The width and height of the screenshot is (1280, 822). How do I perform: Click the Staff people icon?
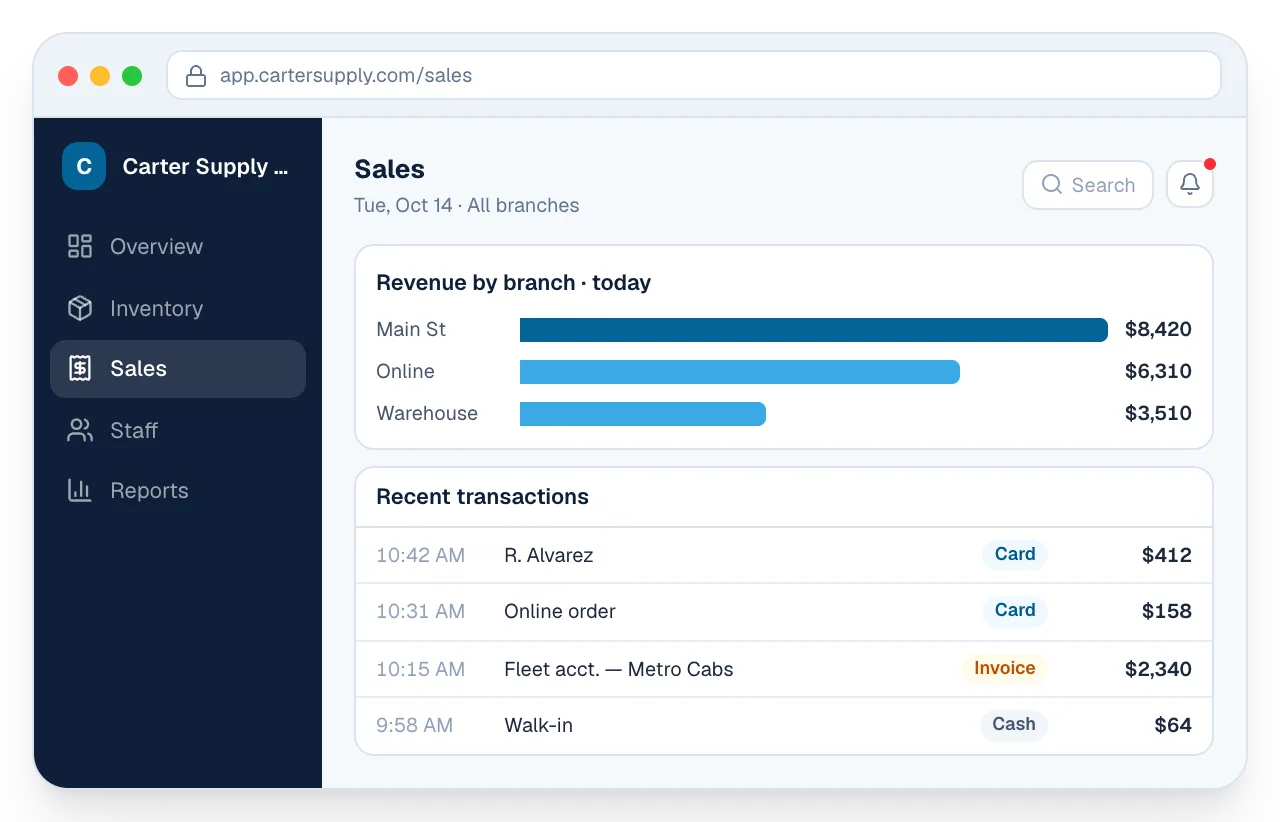coord(80,430)
